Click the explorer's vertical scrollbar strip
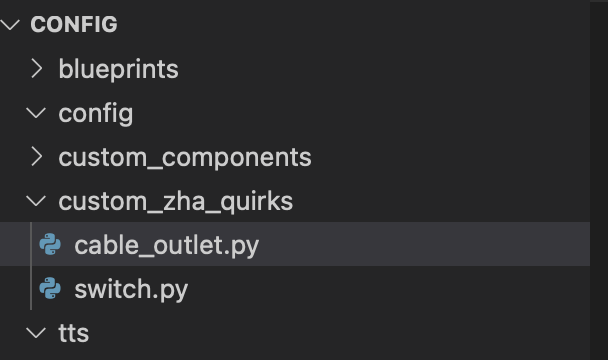 tap(599, 180)
